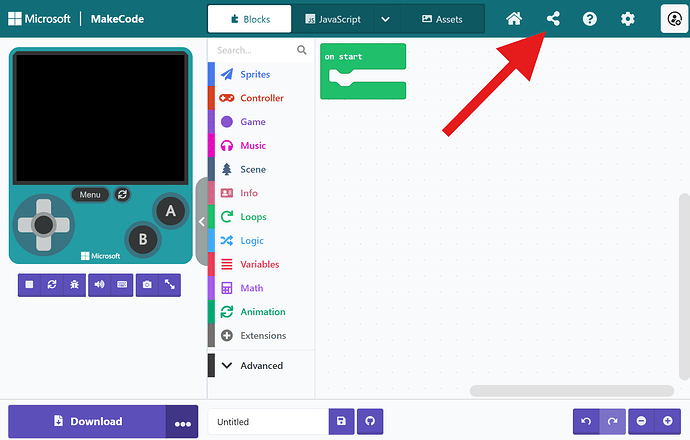Image resolution: width=690 pixels, height=440 pixels.
Task: Redo the last undone change
Action: [x=612, y=422]
